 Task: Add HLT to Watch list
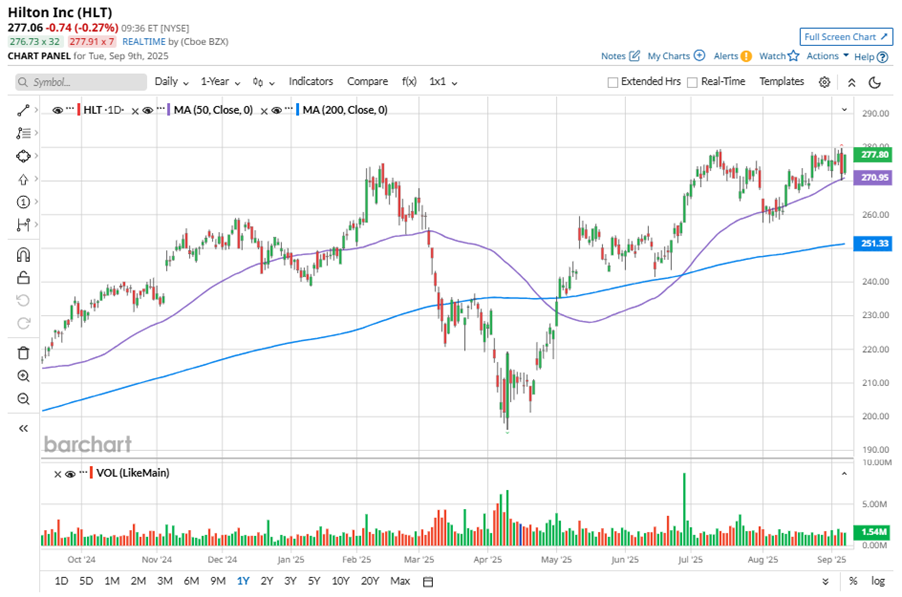[779, 56]
